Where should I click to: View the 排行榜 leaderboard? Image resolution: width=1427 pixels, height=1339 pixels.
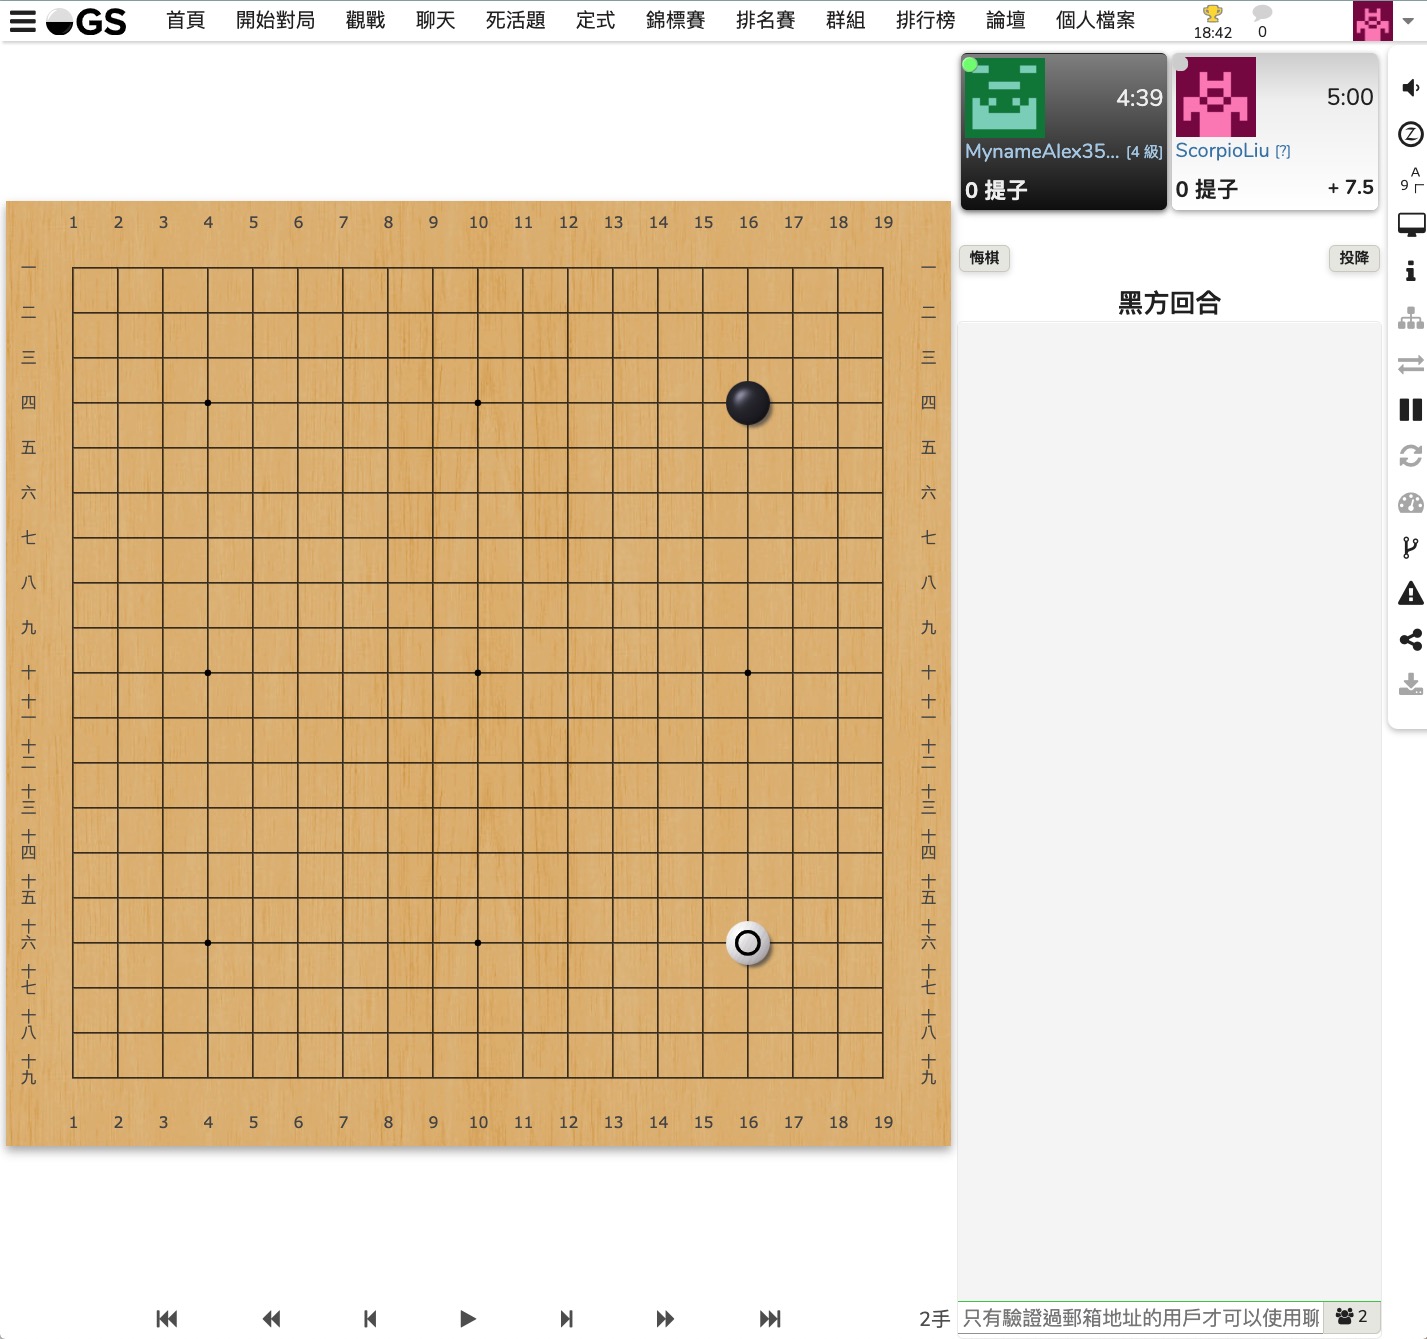point(926,20)
